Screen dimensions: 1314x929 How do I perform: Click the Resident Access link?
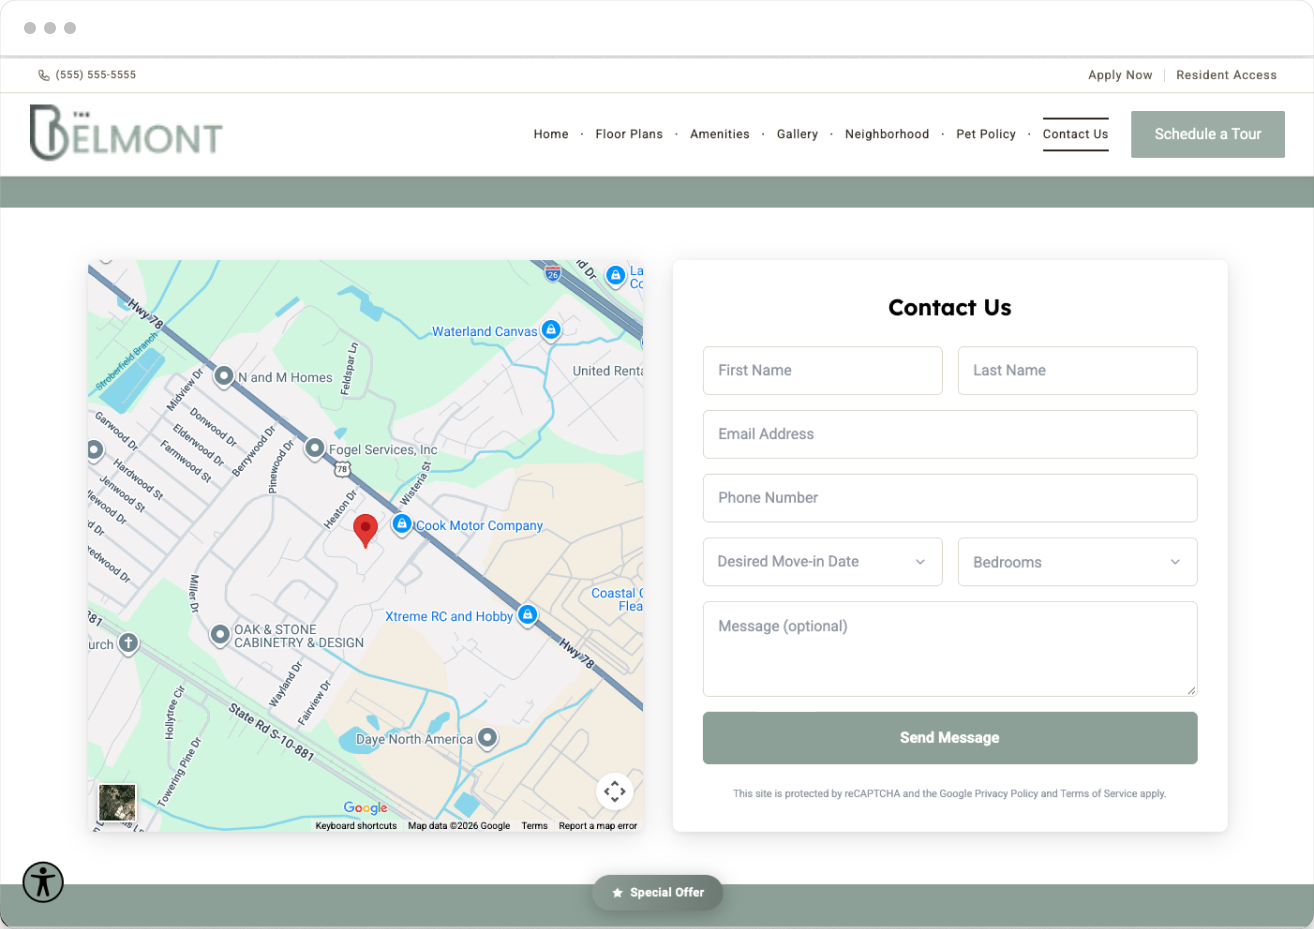[1226, 75]
